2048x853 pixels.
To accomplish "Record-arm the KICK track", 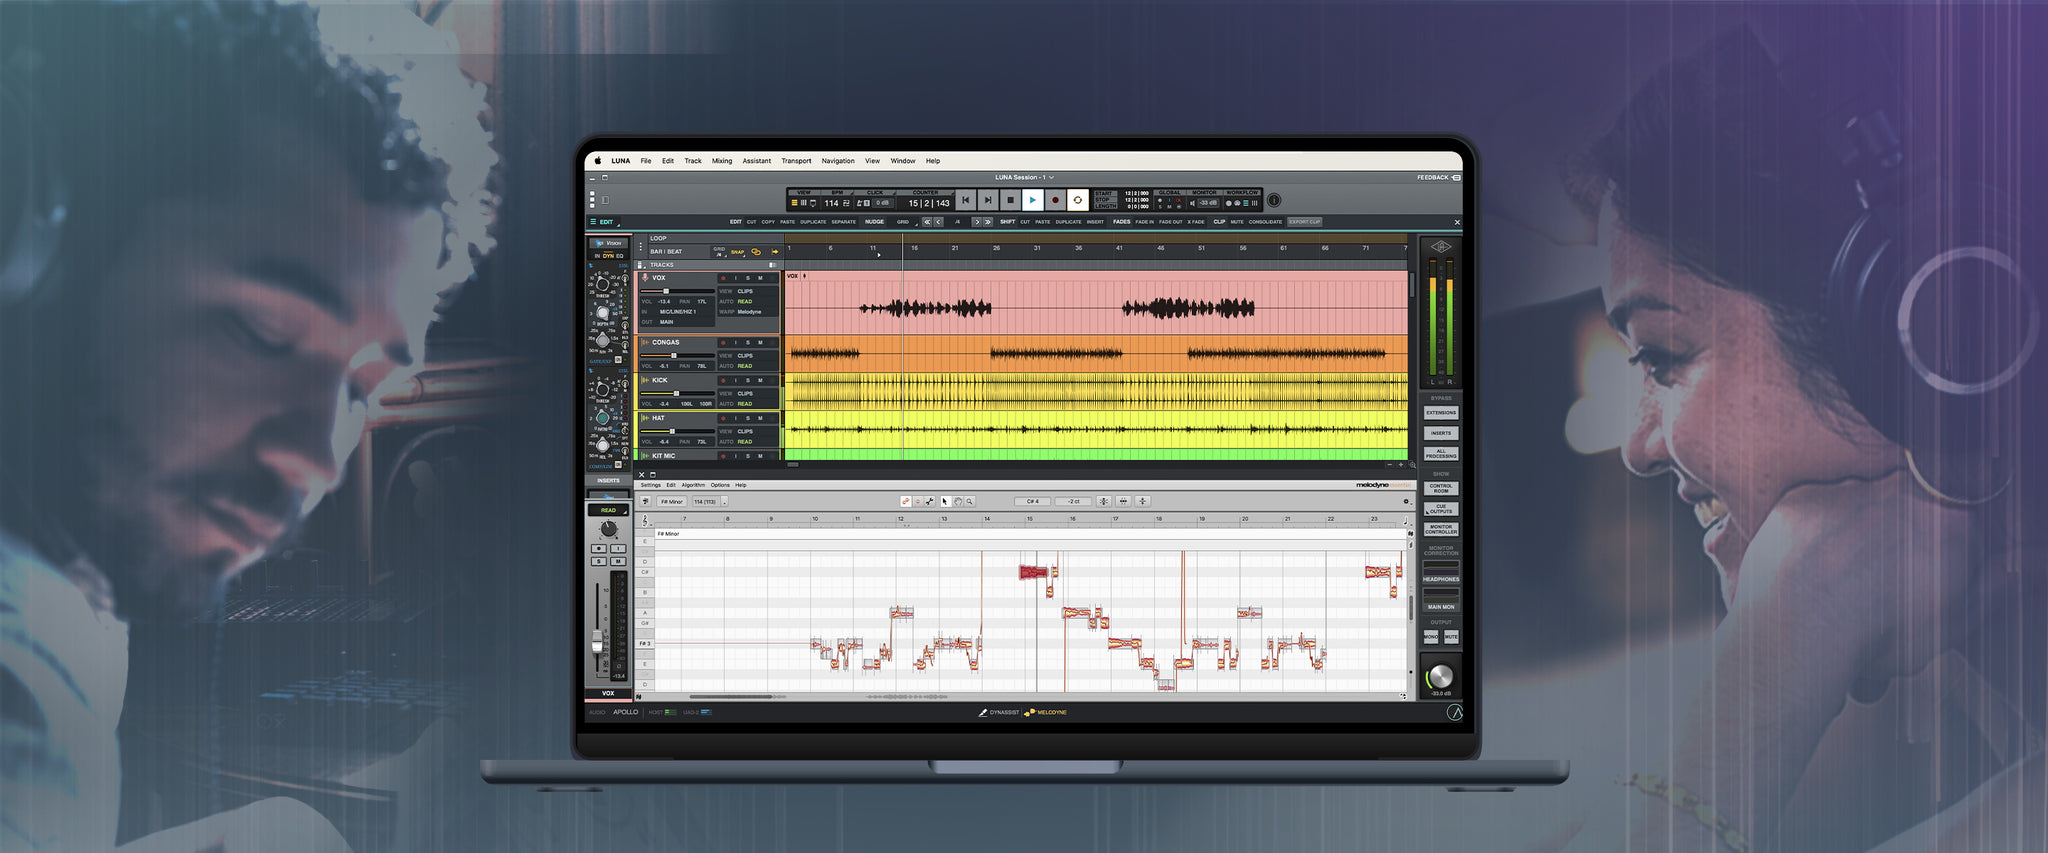I will pos(723,380).
